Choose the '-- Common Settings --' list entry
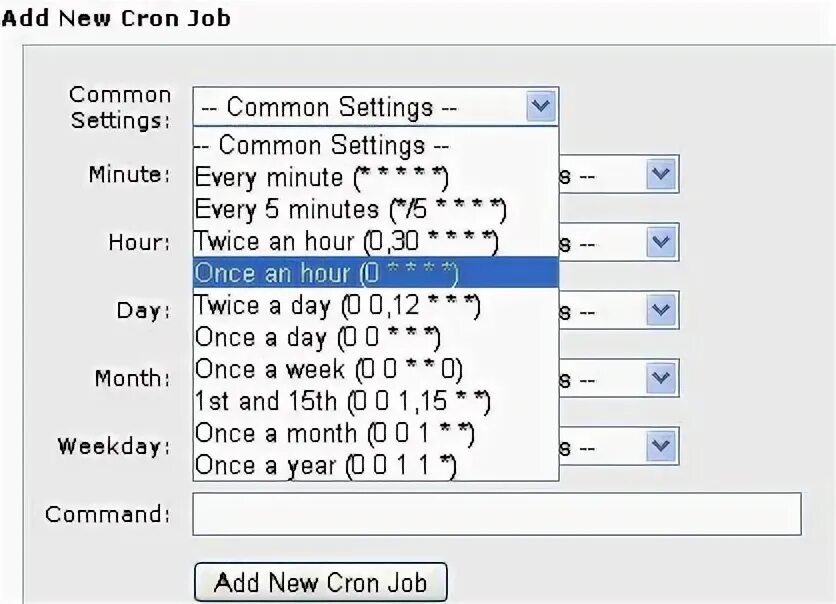The width and height of the screenshot is (836, 604). pyautogui.click(x=322, y=146)
